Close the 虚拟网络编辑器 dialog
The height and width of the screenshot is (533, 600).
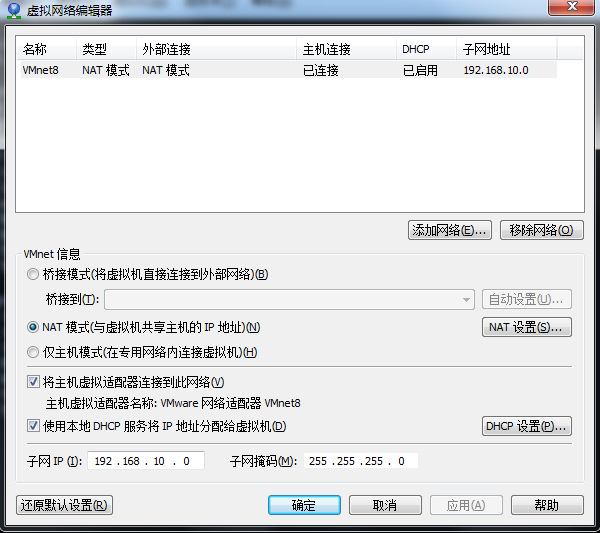click(571, 7)
